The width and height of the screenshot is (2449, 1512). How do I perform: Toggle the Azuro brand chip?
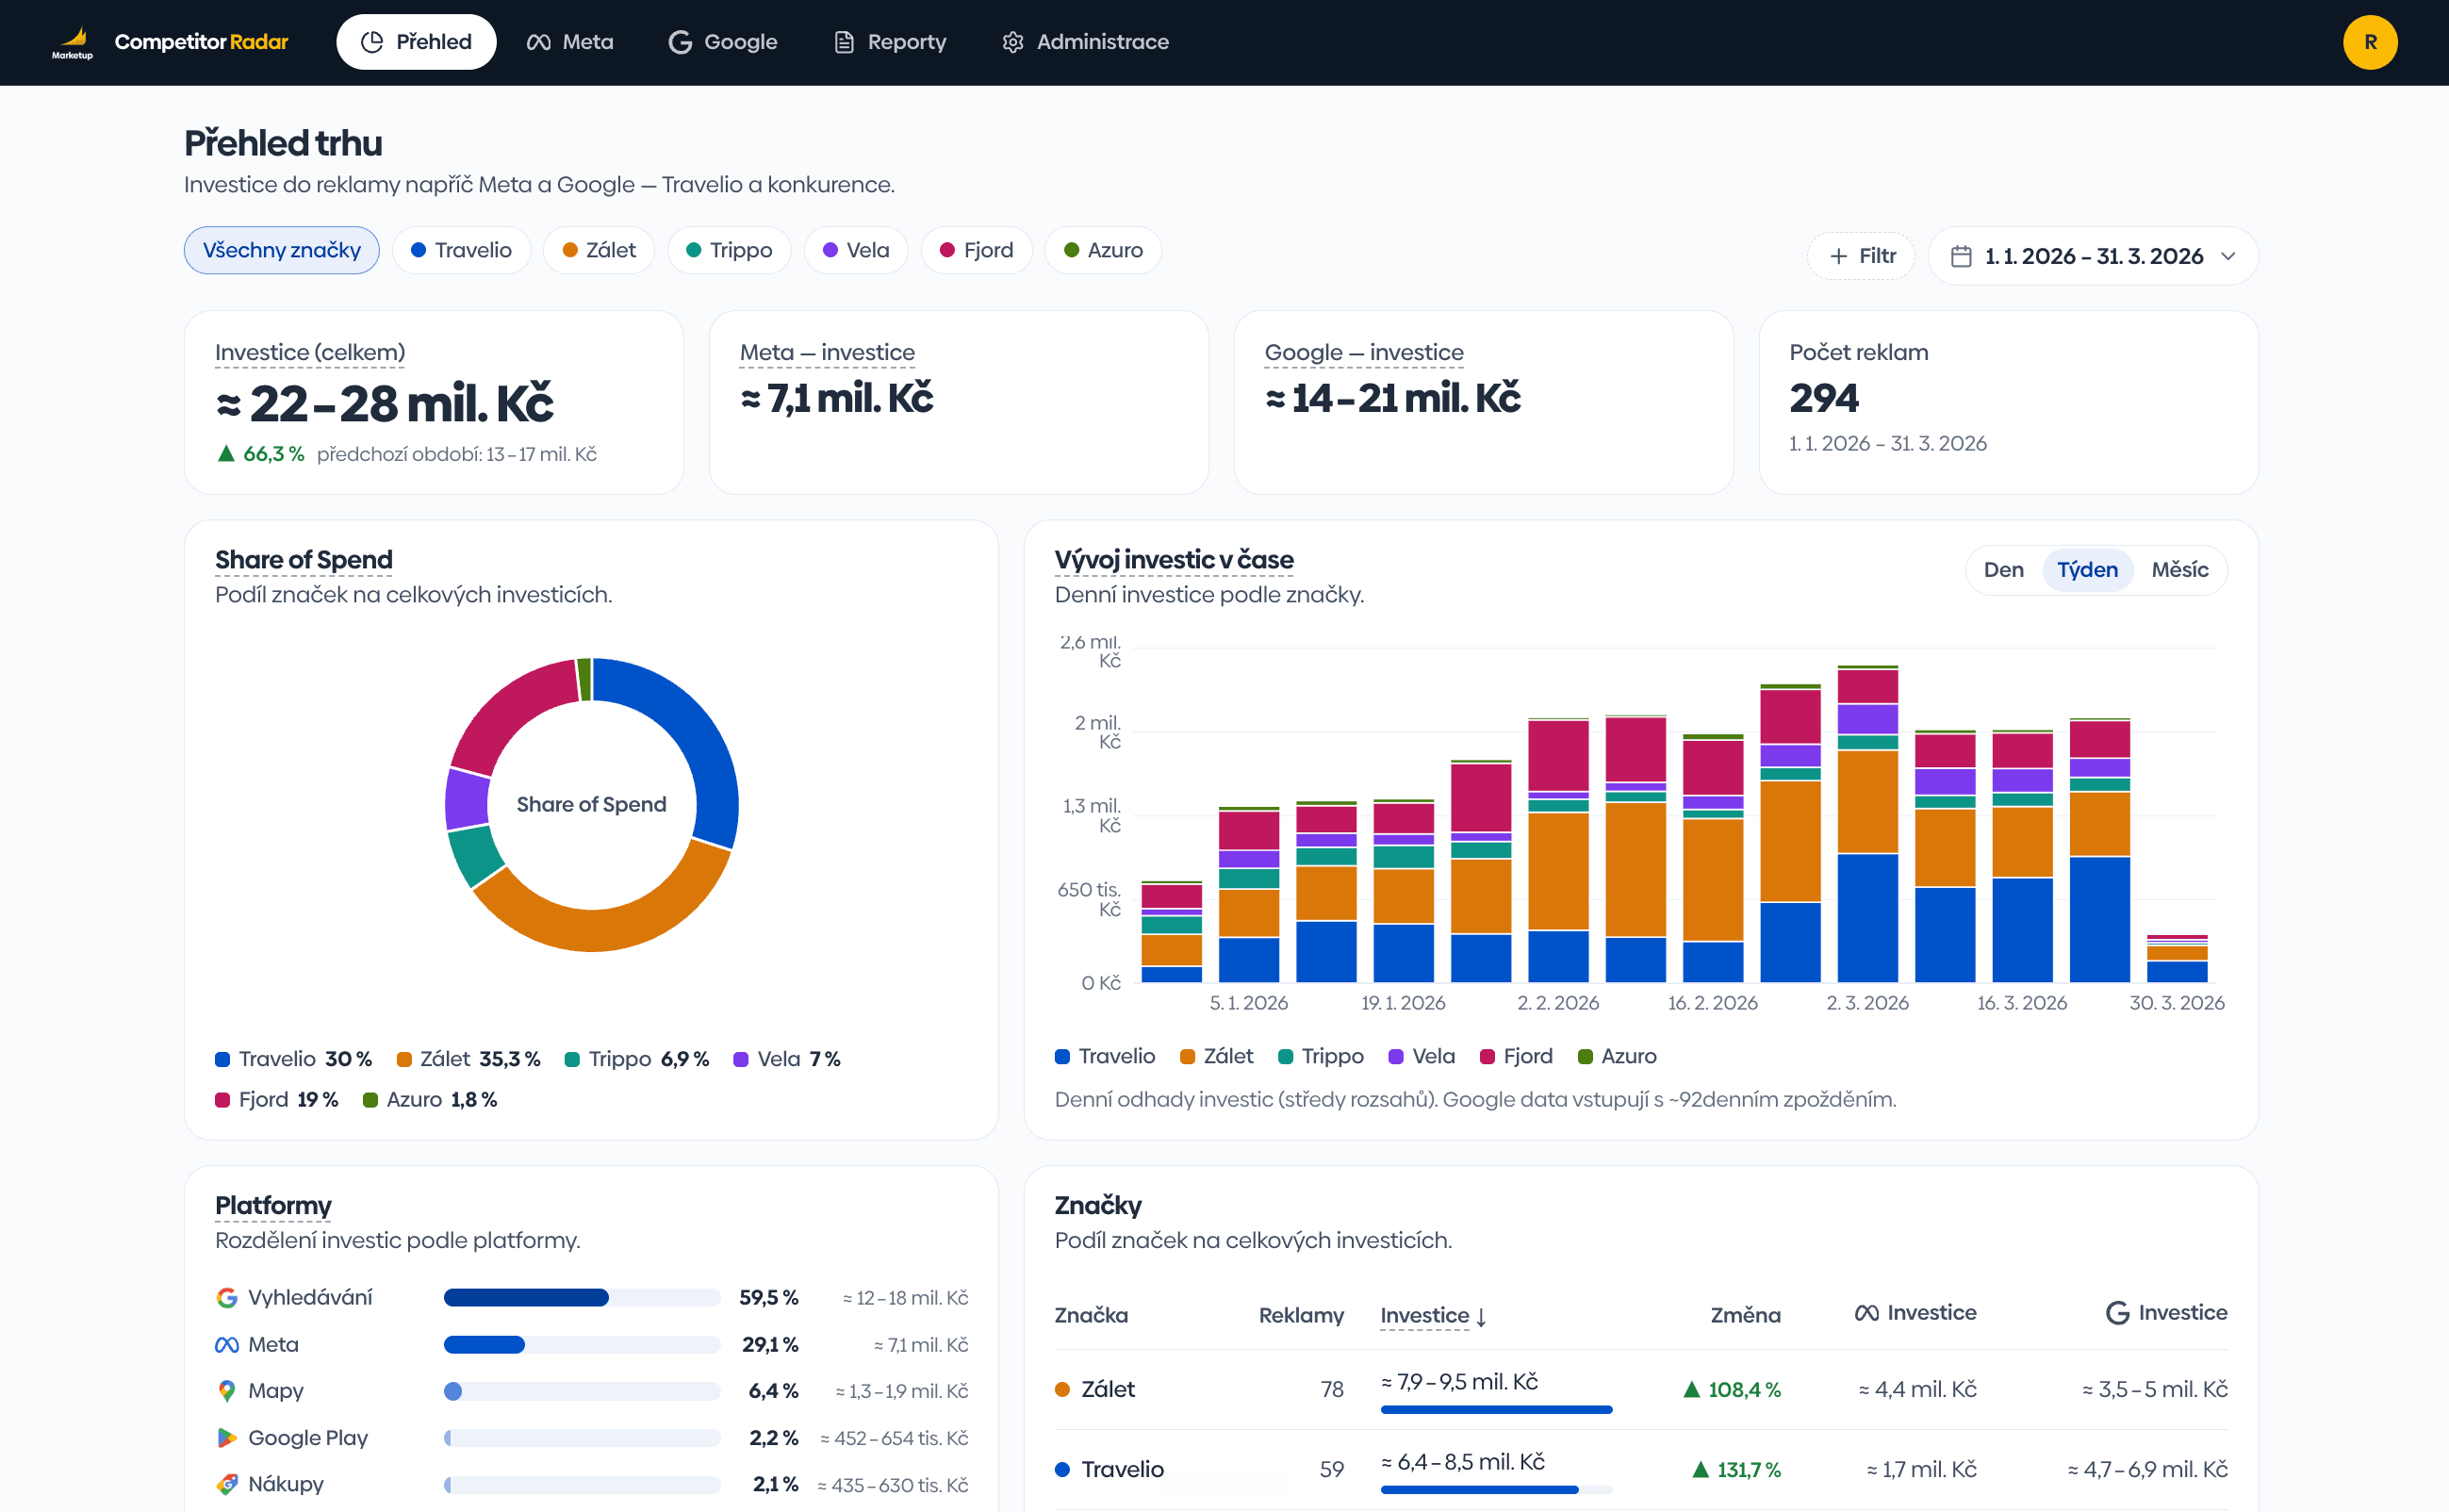click(1103, 250)
